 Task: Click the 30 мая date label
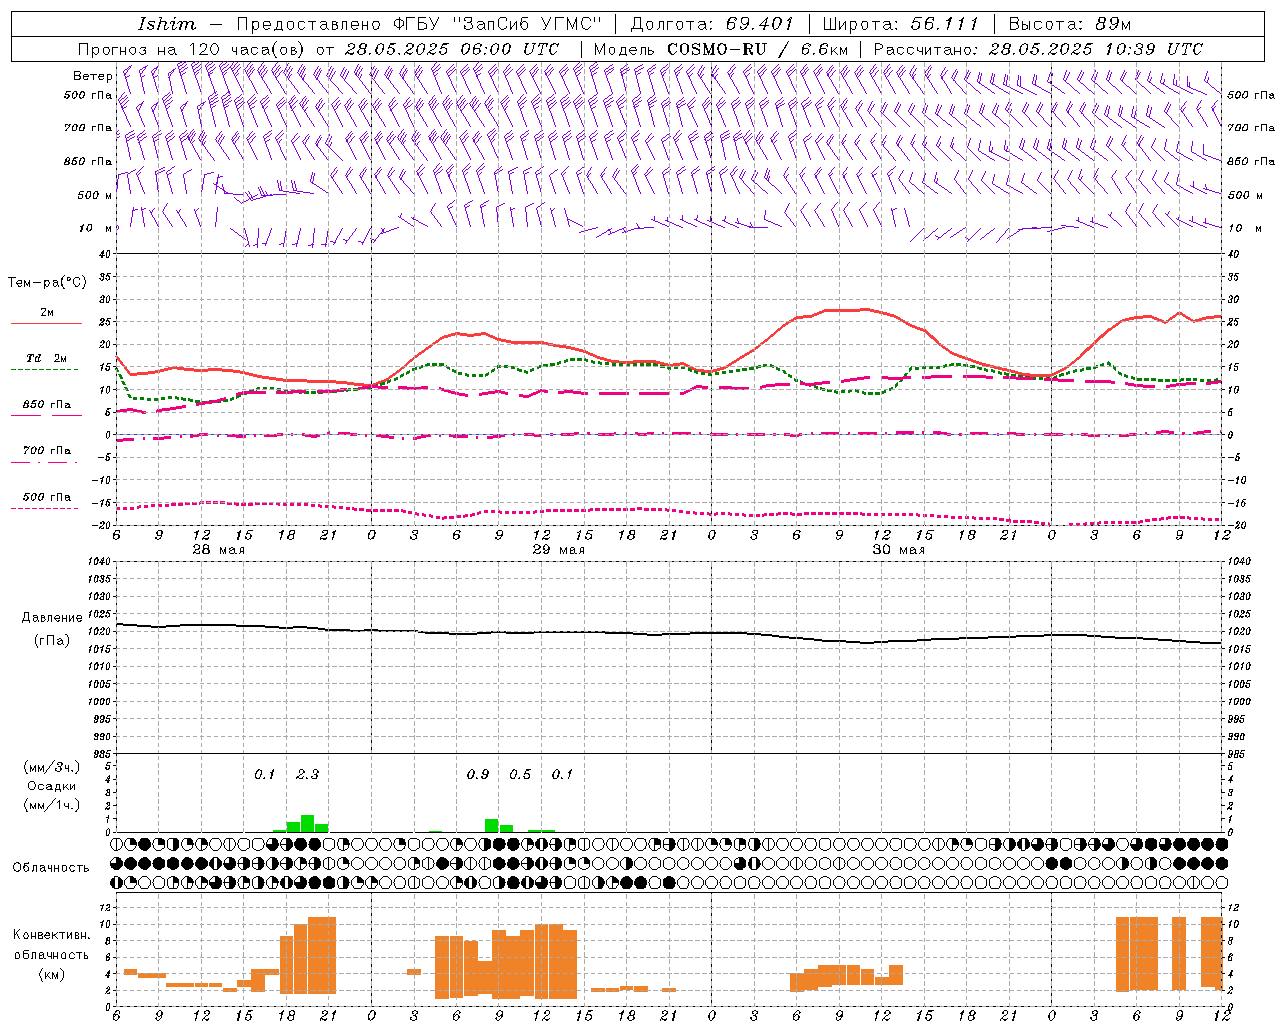click(898, 550)
